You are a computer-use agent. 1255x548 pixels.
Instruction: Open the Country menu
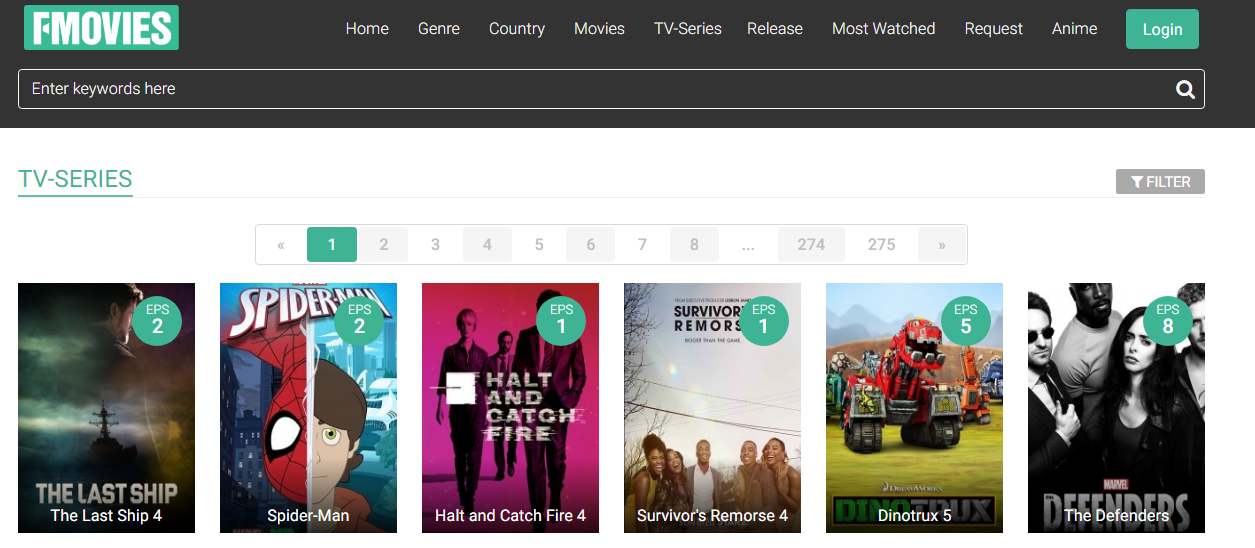pyautogui.click(x=517, y=29)
